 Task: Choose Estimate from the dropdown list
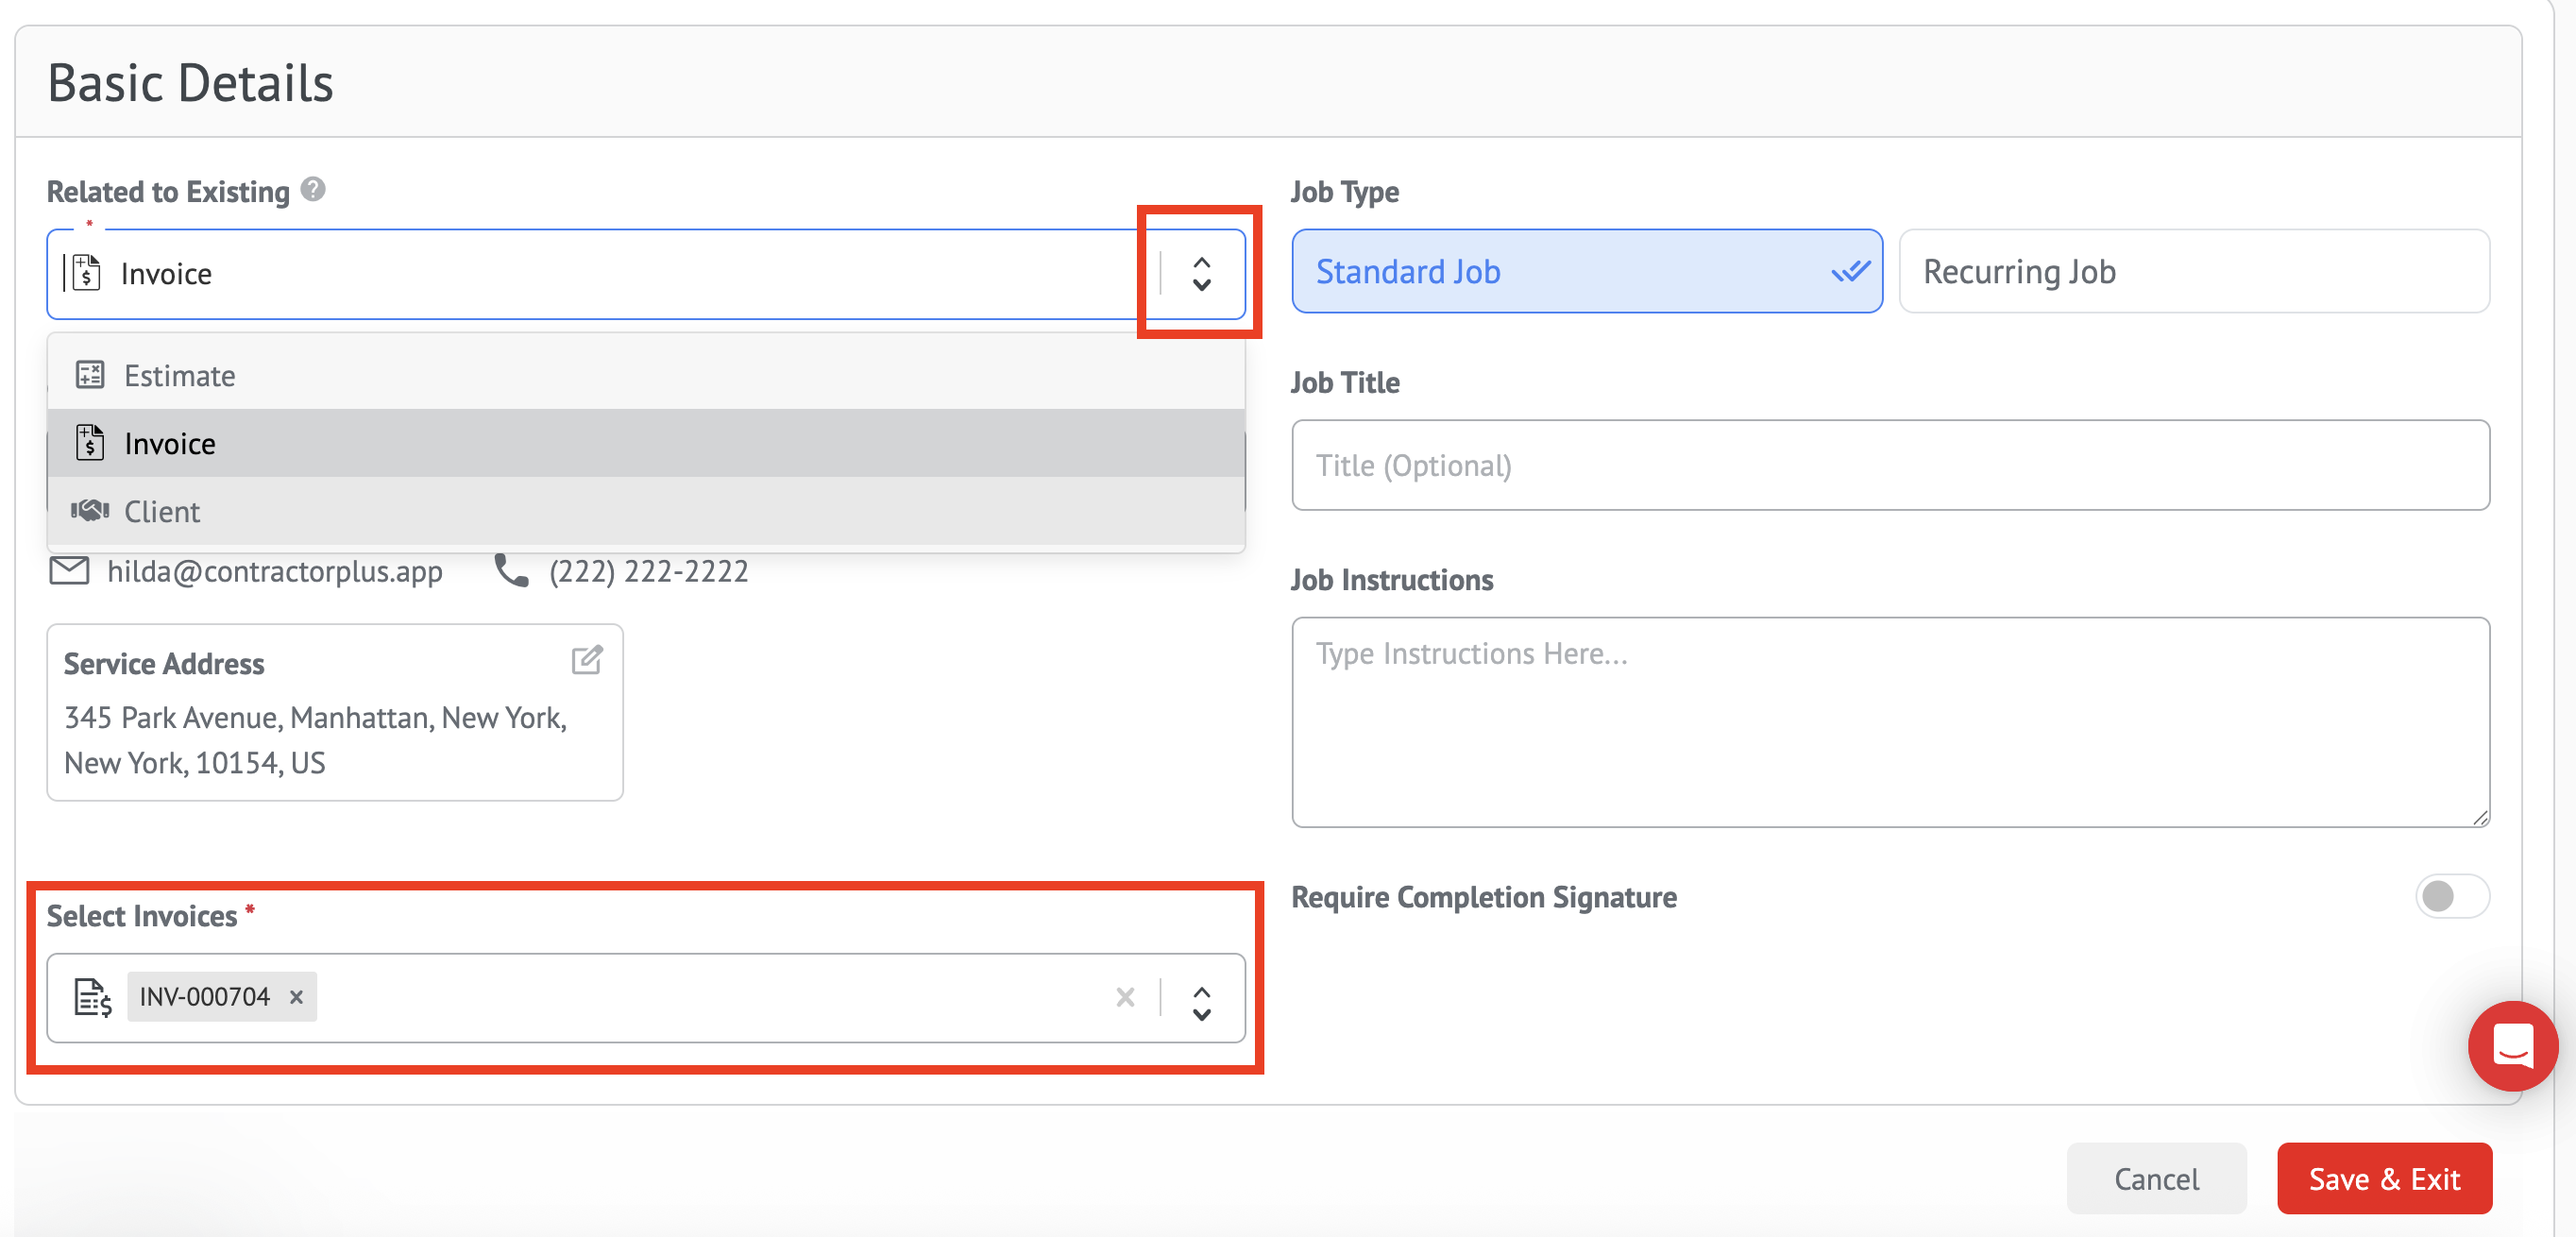point(180,376)
